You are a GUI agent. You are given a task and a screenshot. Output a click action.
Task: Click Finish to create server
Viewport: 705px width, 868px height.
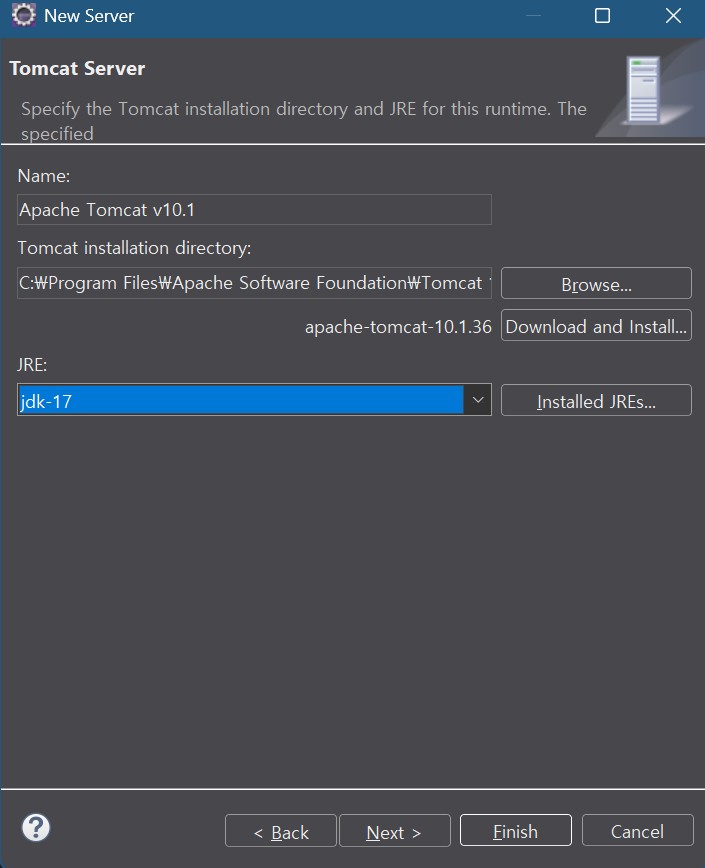(x=516, y=830)
